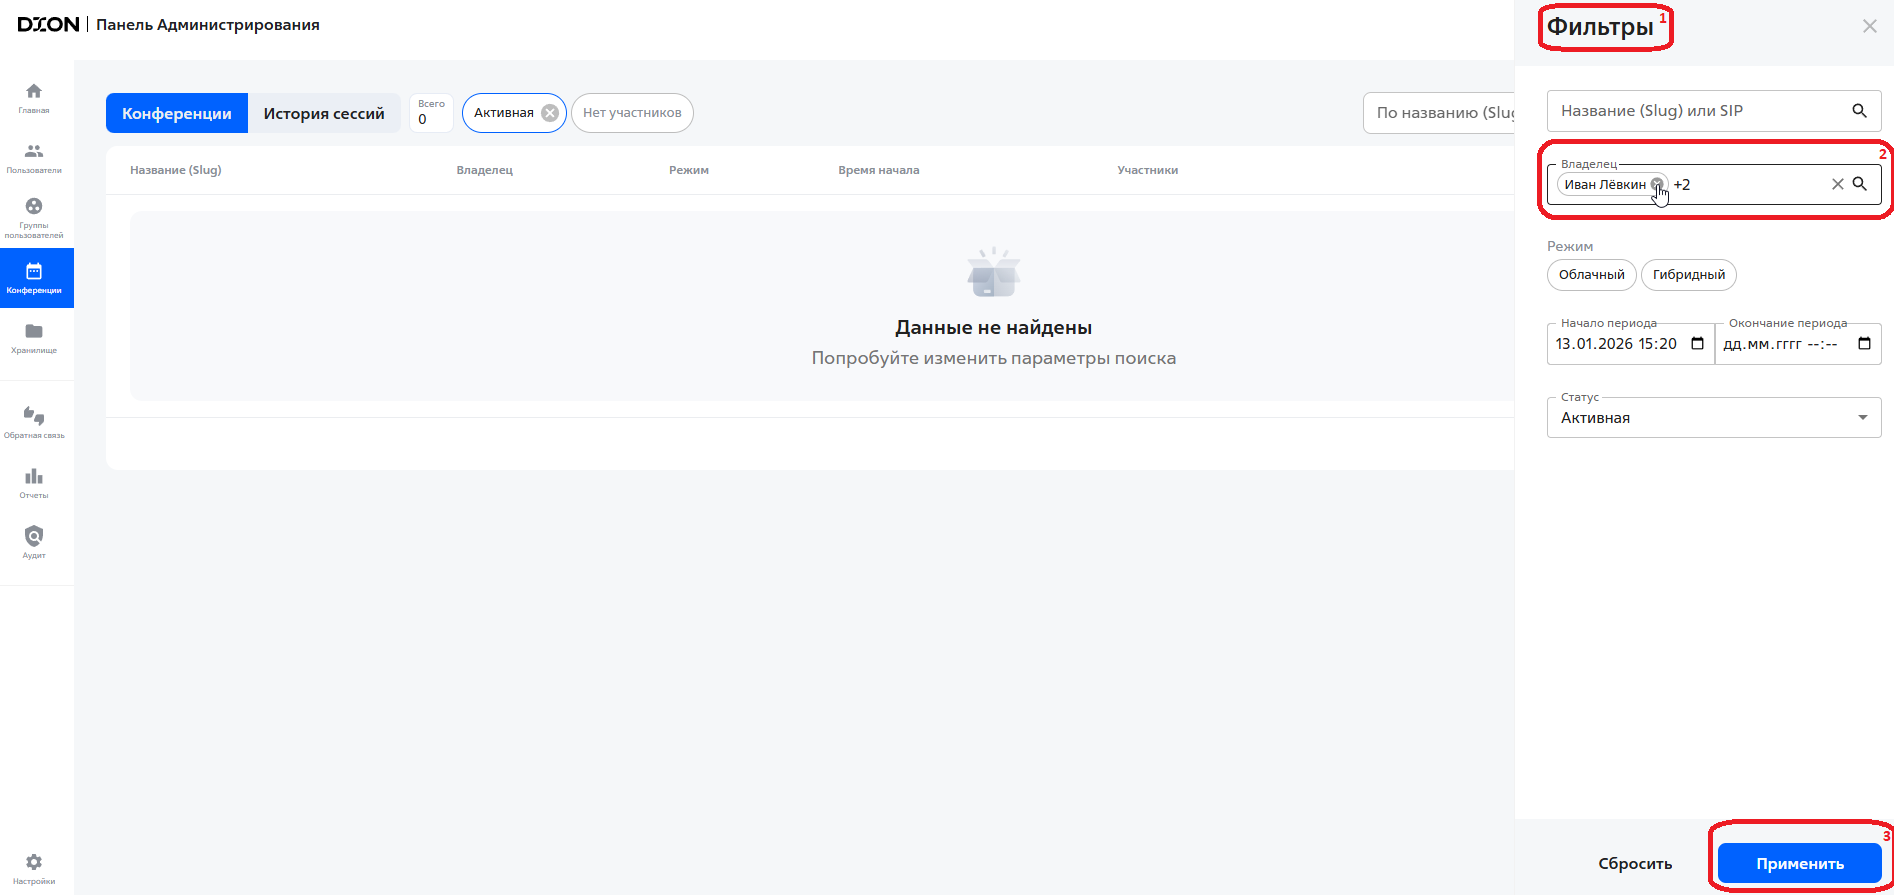Toggle the Гибридный mode chip
Viewport: 1894px width, 895px height.
[1688, 275]
